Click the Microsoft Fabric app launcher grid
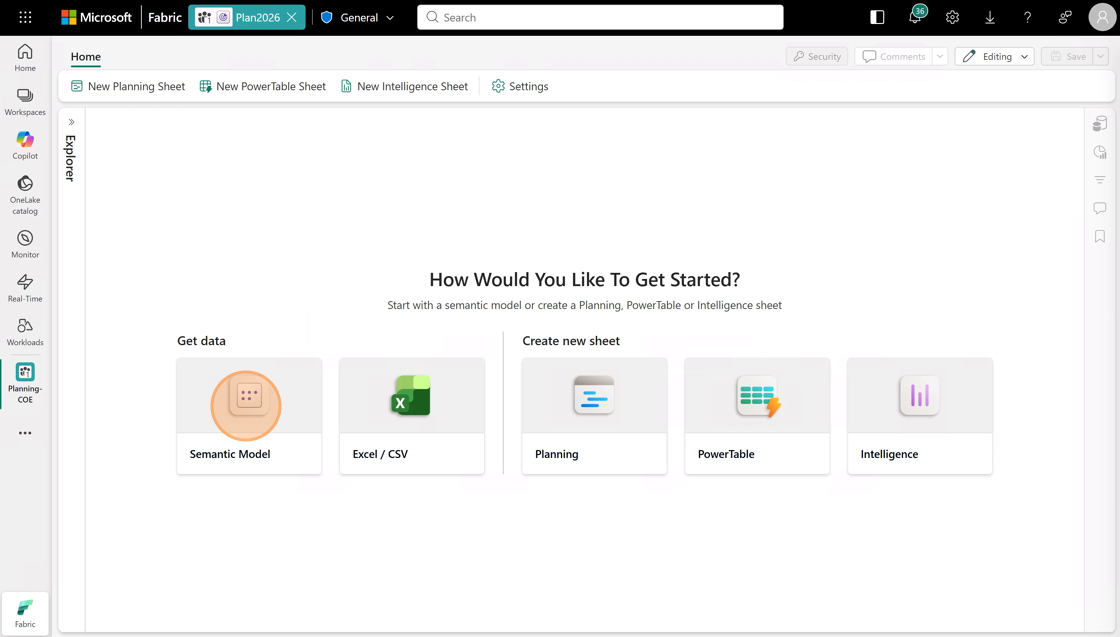The height and width of the screenshot is (637, 1120). (25, 17)
